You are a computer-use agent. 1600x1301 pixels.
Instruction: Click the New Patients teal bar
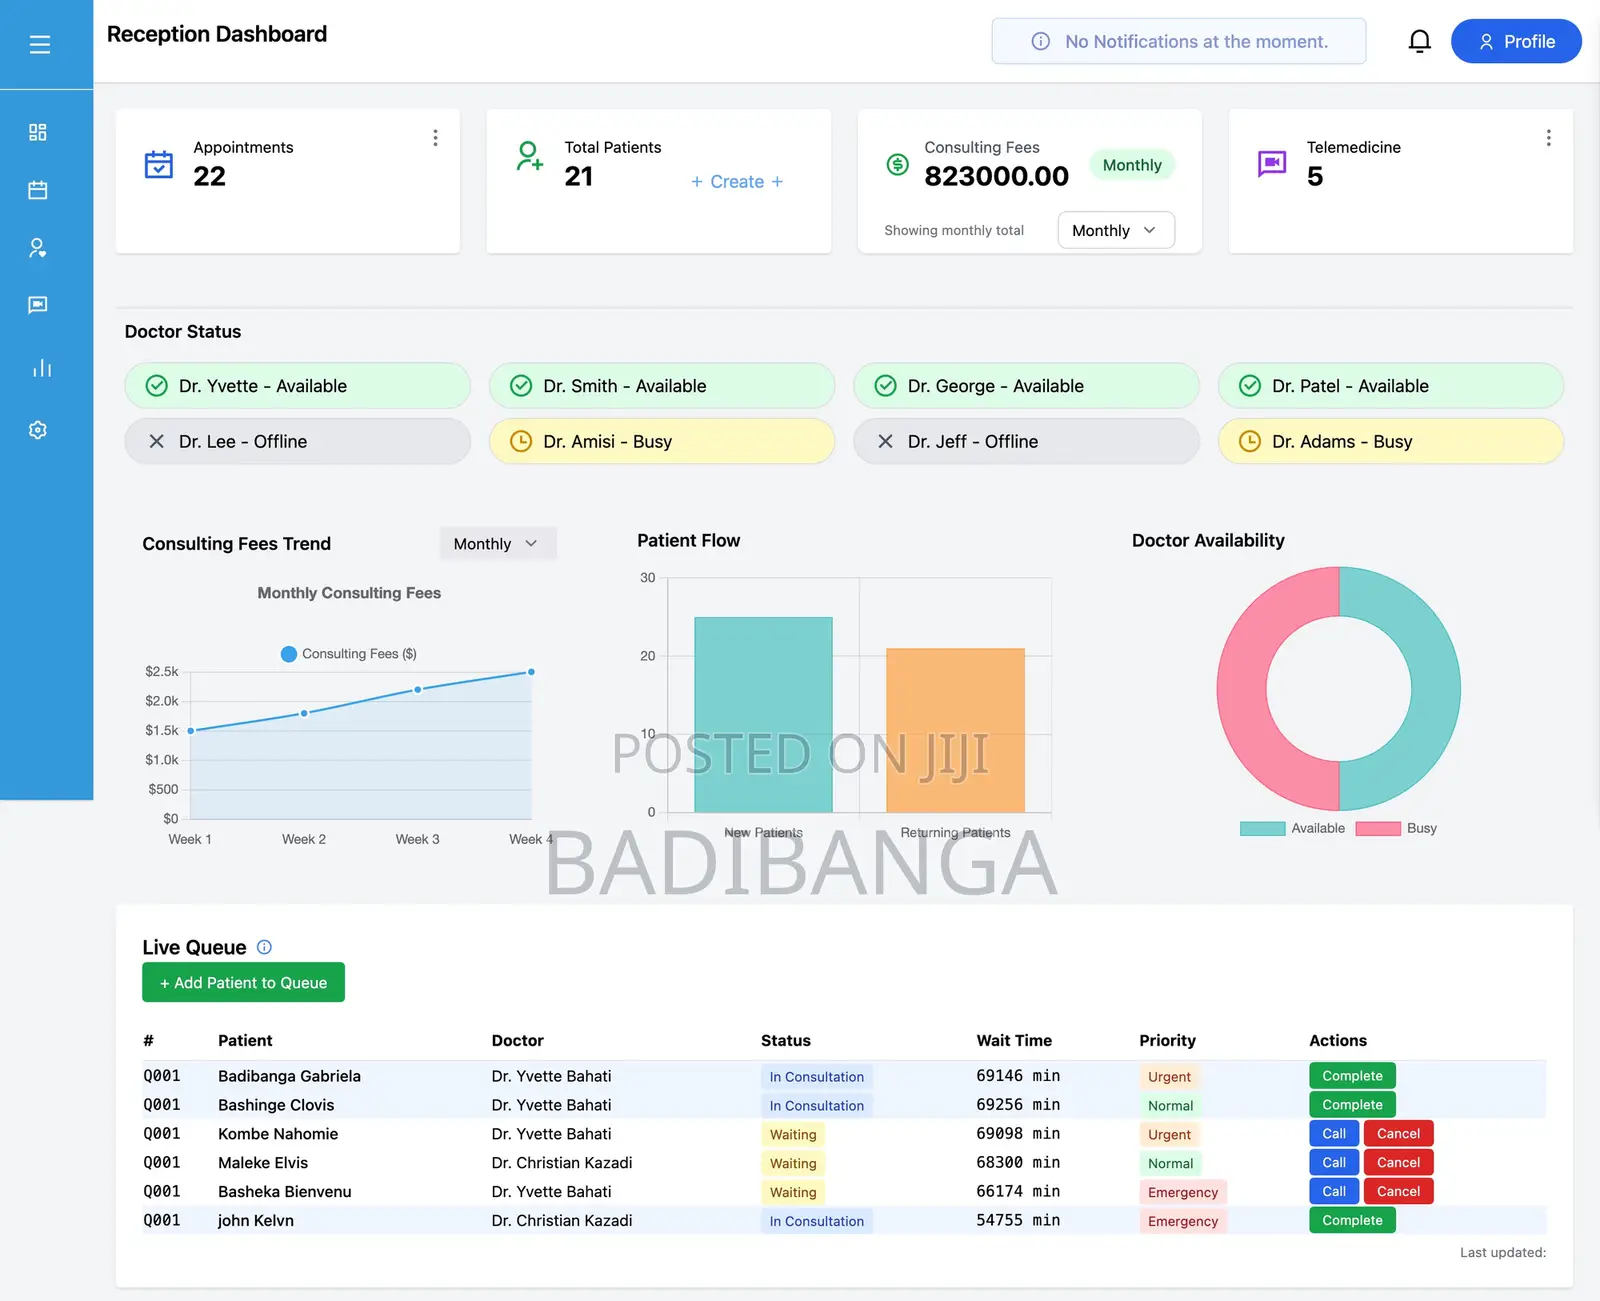click(x=763, y=714)
